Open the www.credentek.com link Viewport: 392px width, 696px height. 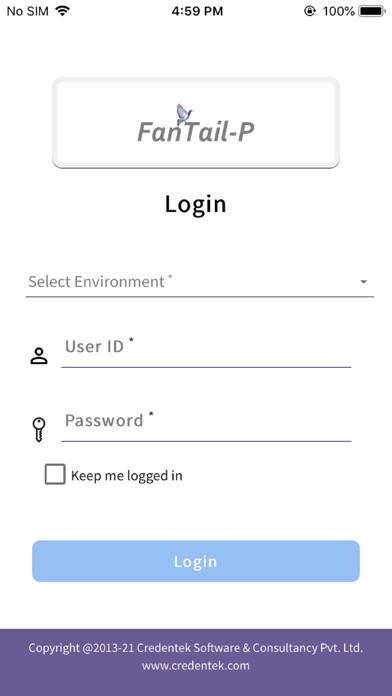[196, 665]
